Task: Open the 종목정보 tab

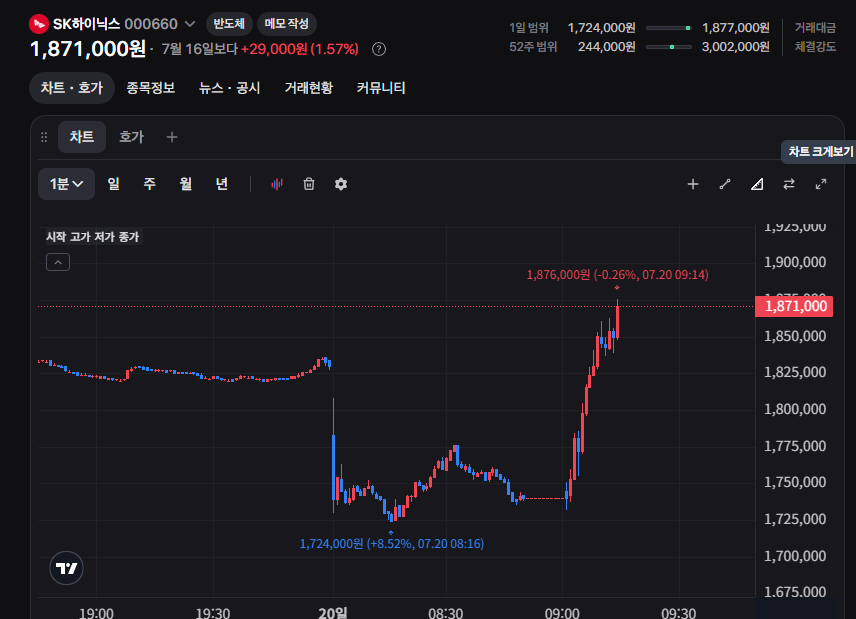Action: [151, 88]
